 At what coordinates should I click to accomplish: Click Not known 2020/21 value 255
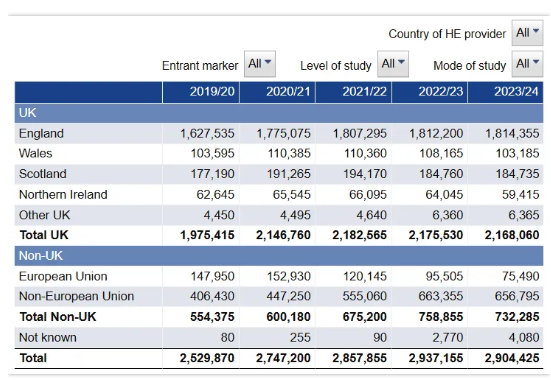300,337
